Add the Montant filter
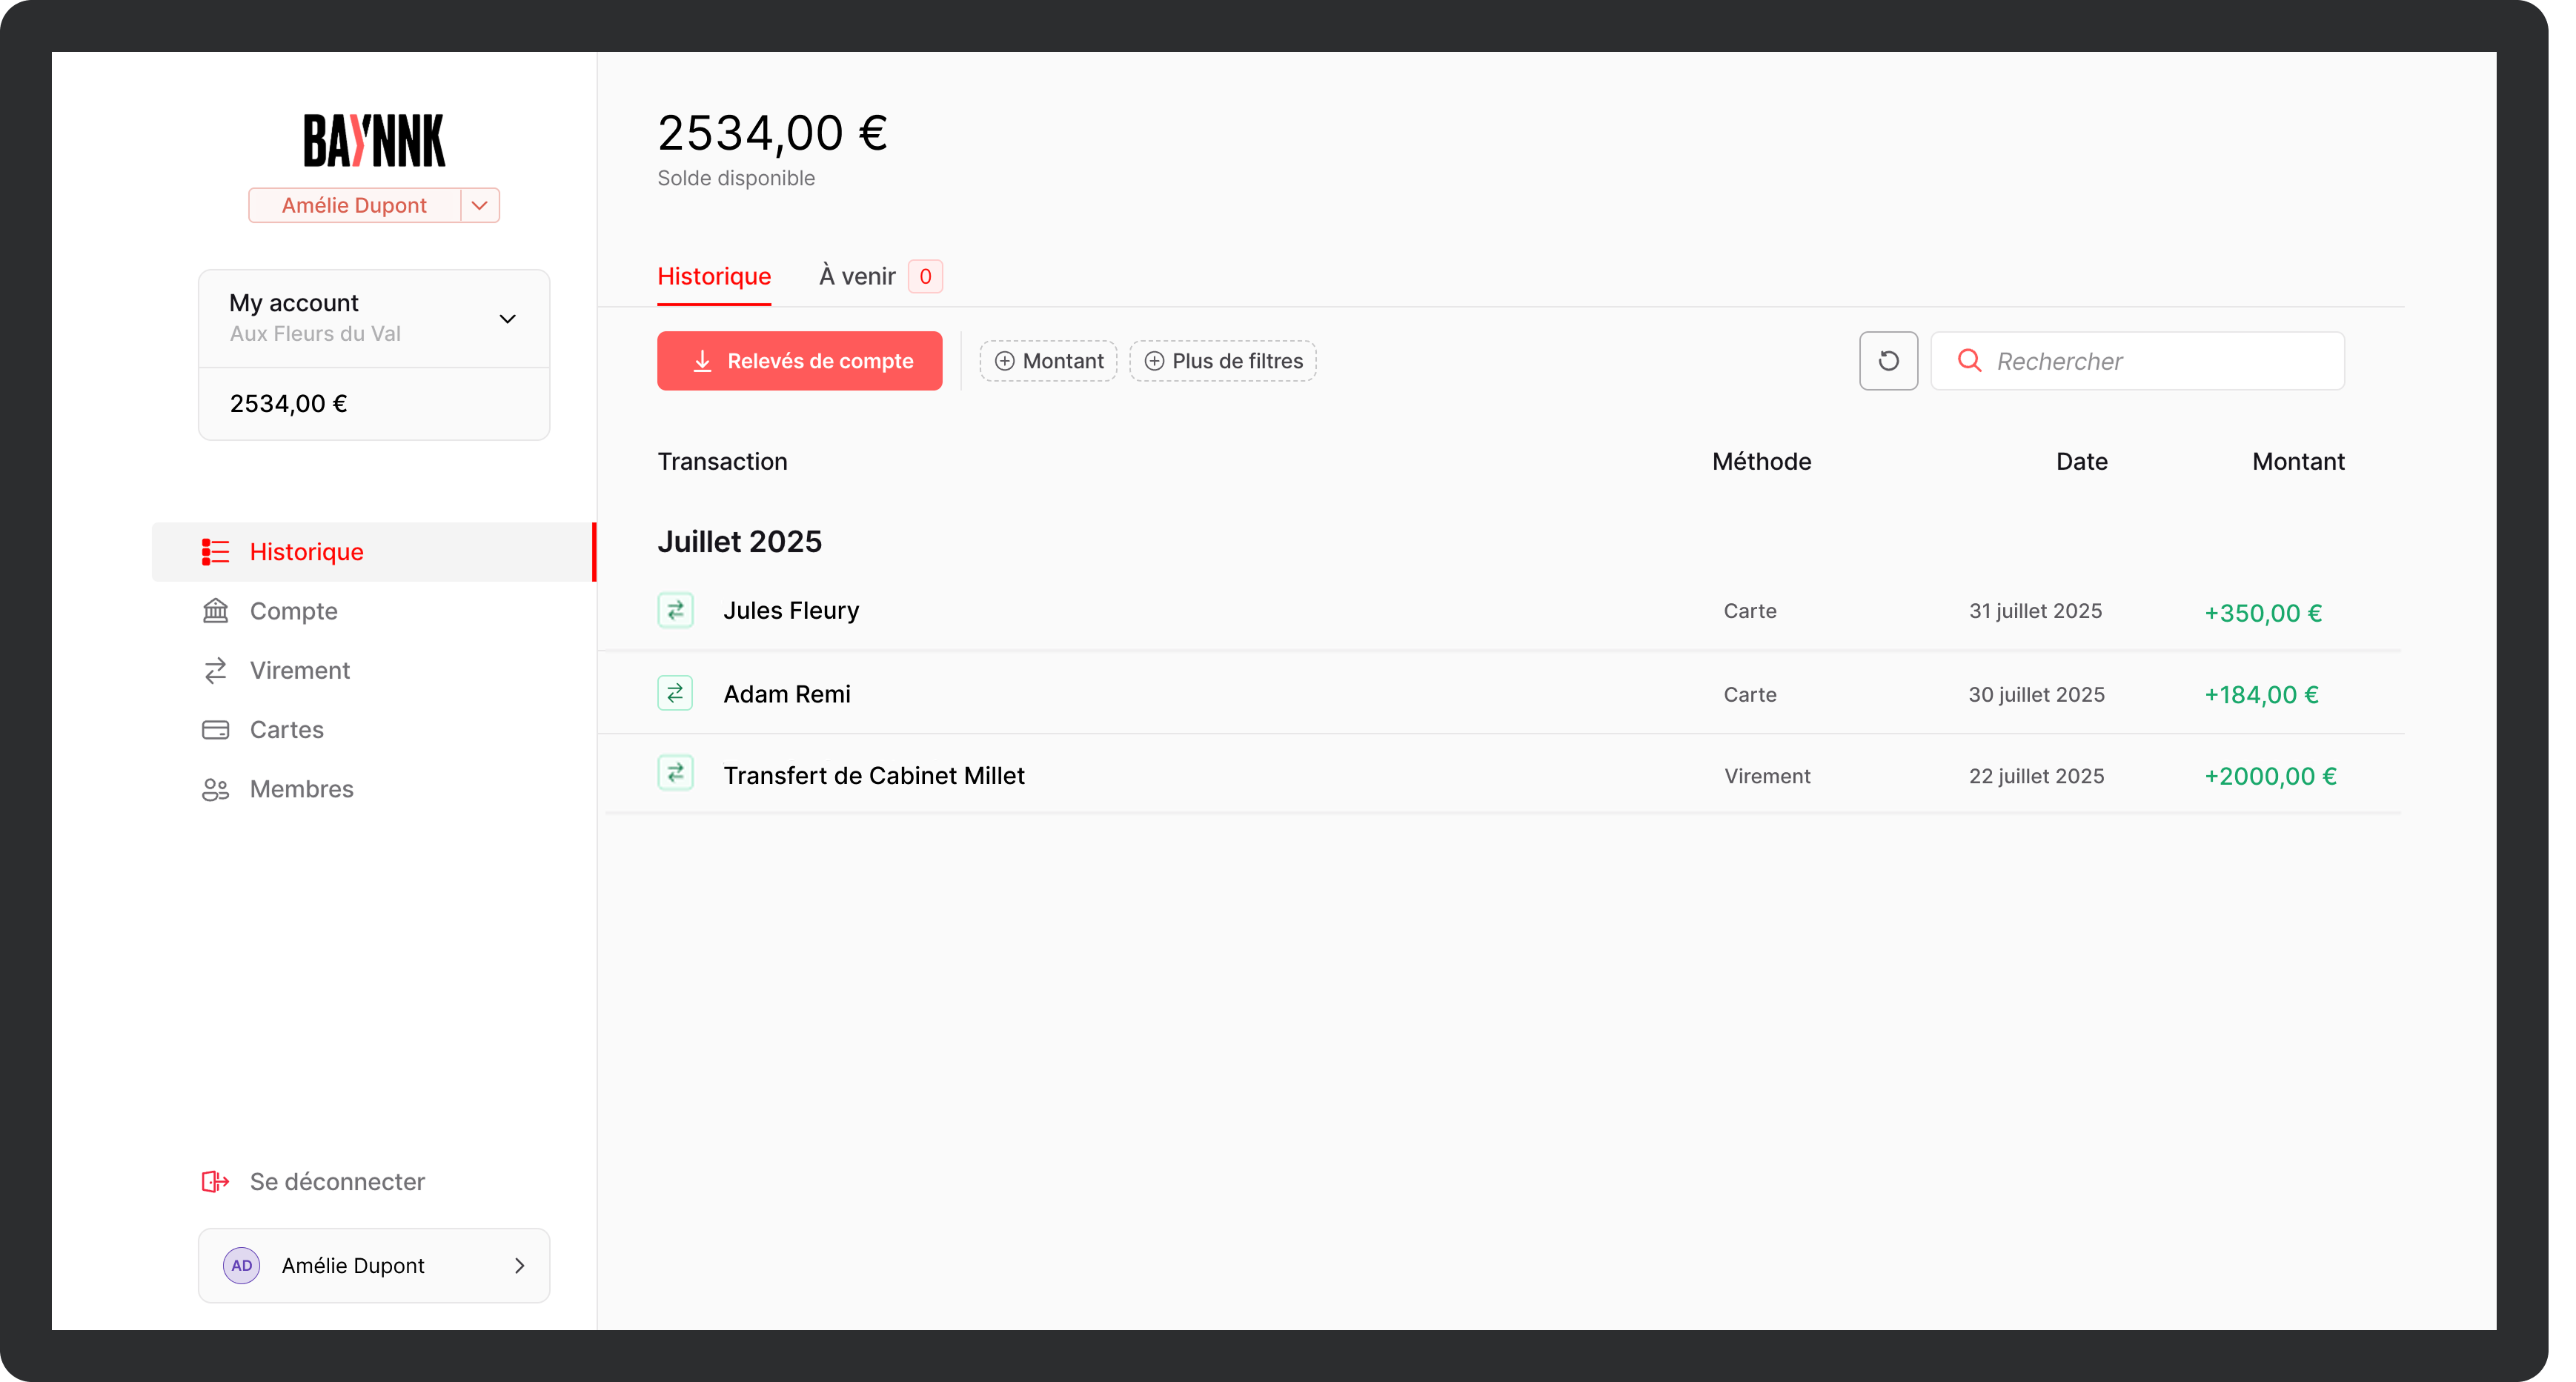The image size is (2576, 1382). [1048, 361]
